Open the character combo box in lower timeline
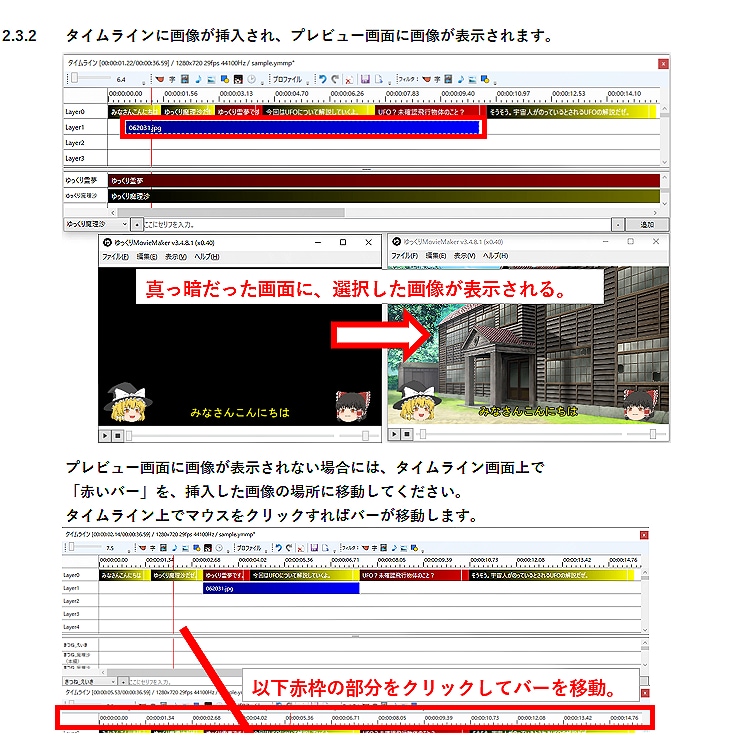750x750 pixels. click(89, 681)
